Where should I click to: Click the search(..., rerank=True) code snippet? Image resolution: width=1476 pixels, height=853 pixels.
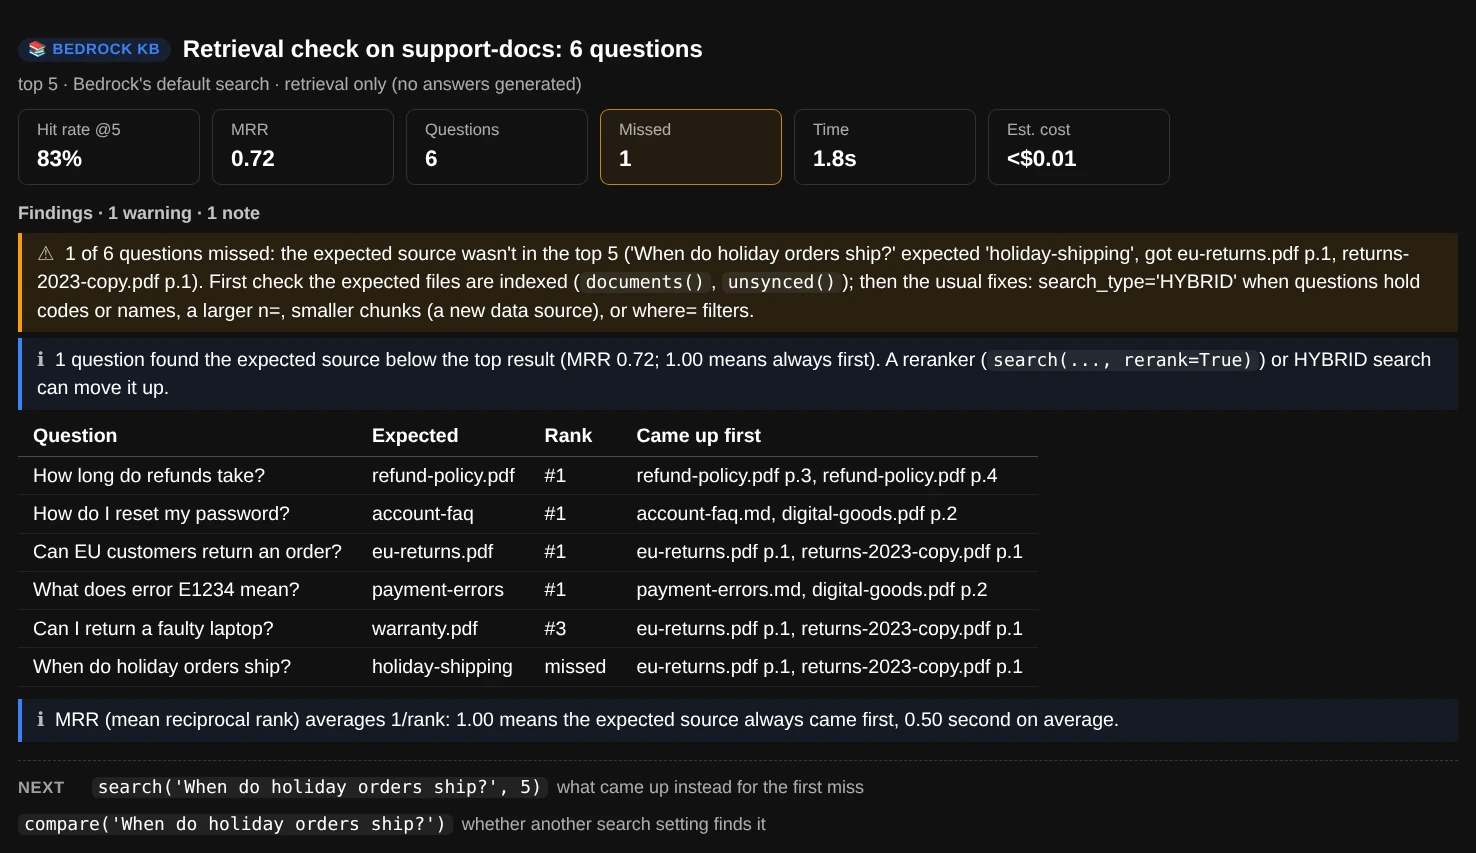[x=1122, y=360]
